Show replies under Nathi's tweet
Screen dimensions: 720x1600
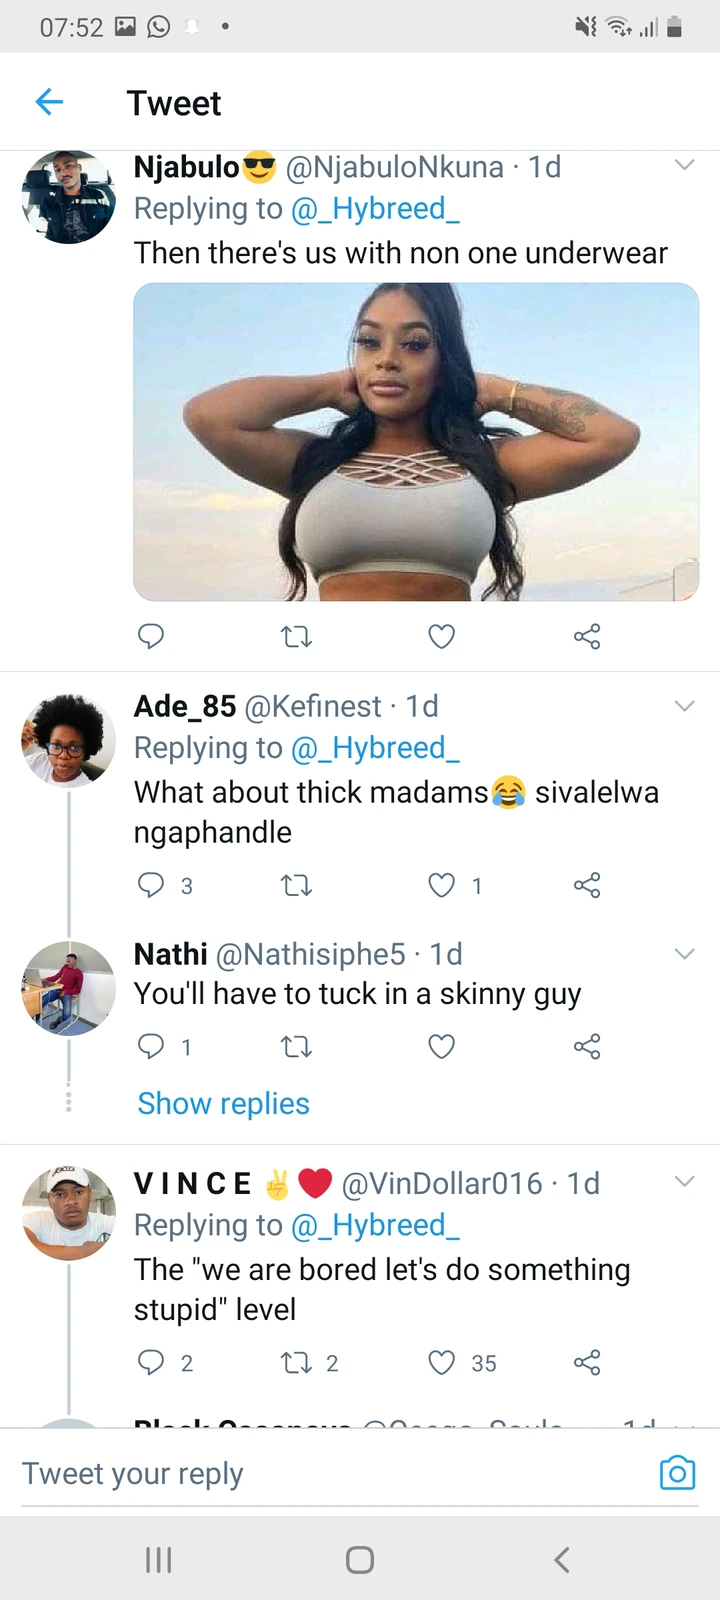point(223,1103)
